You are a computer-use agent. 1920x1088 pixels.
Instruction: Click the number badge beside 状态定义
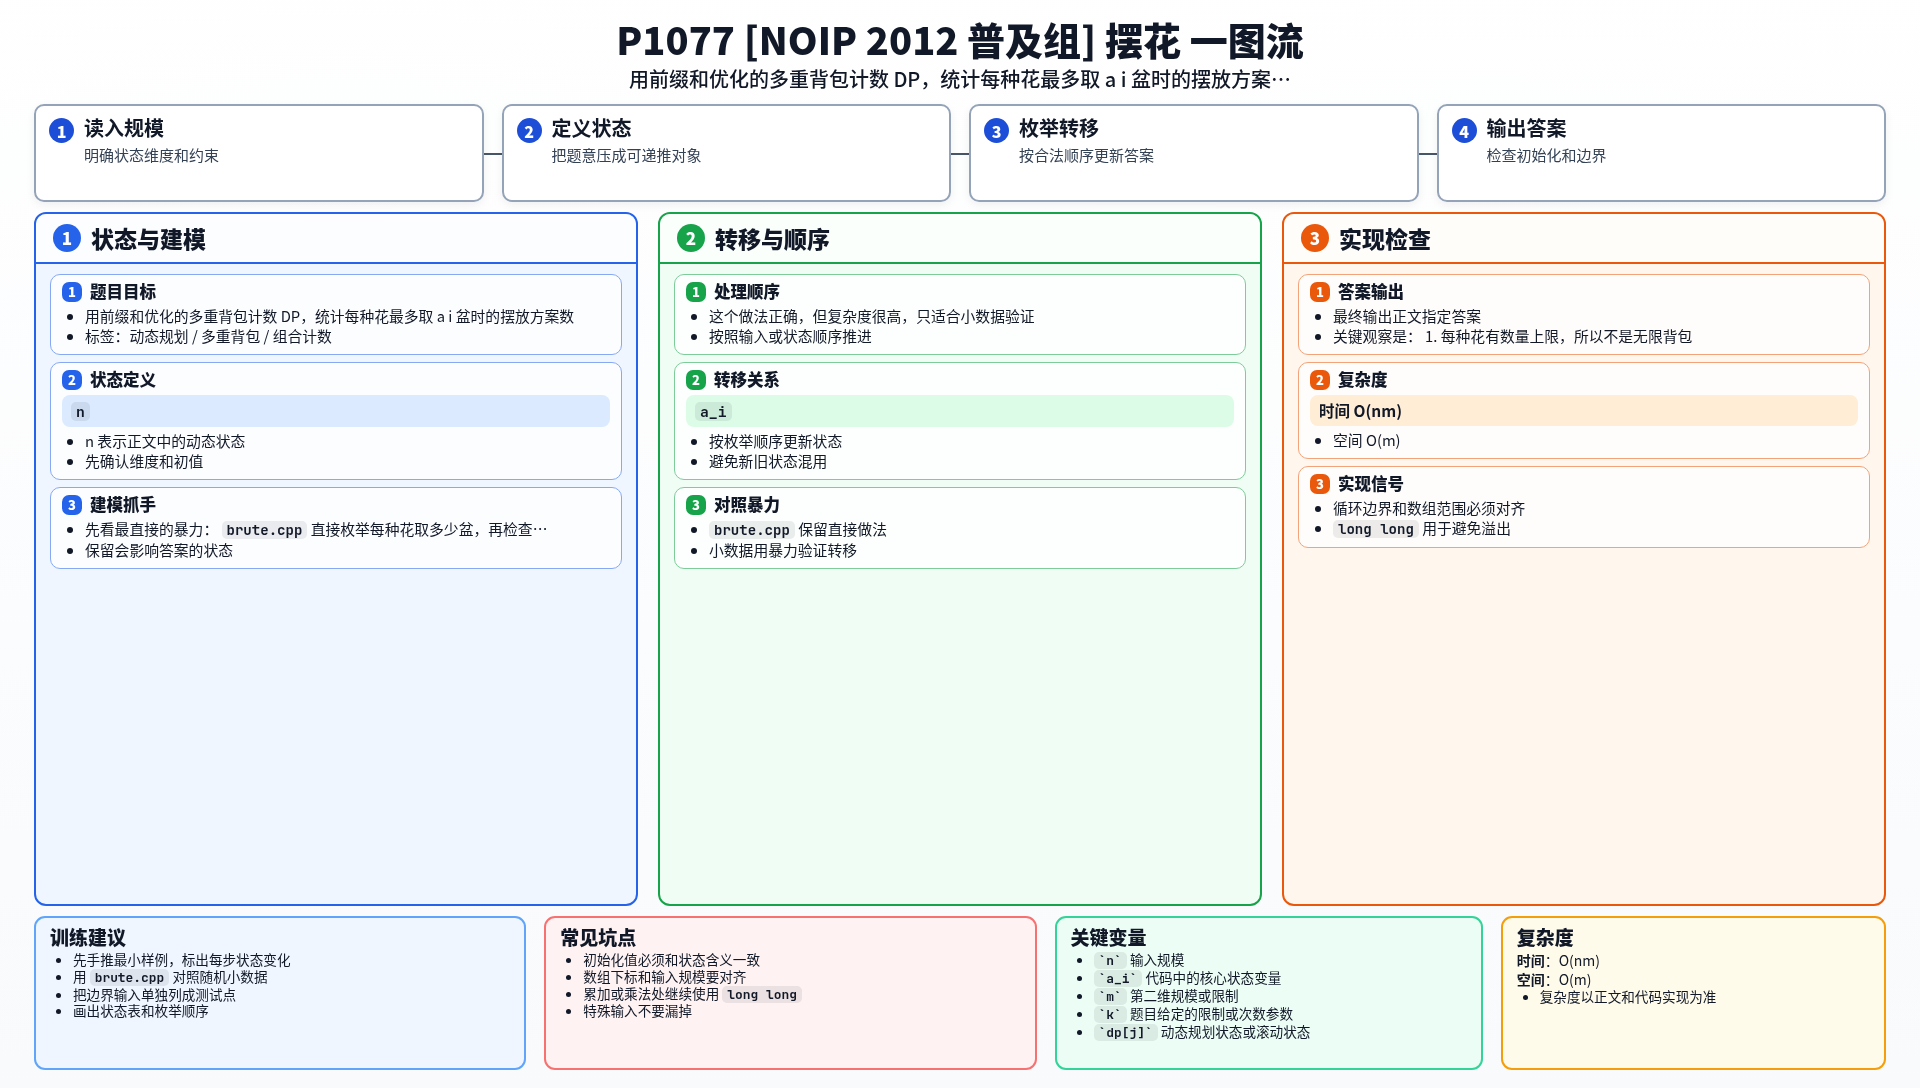point(72,380)
